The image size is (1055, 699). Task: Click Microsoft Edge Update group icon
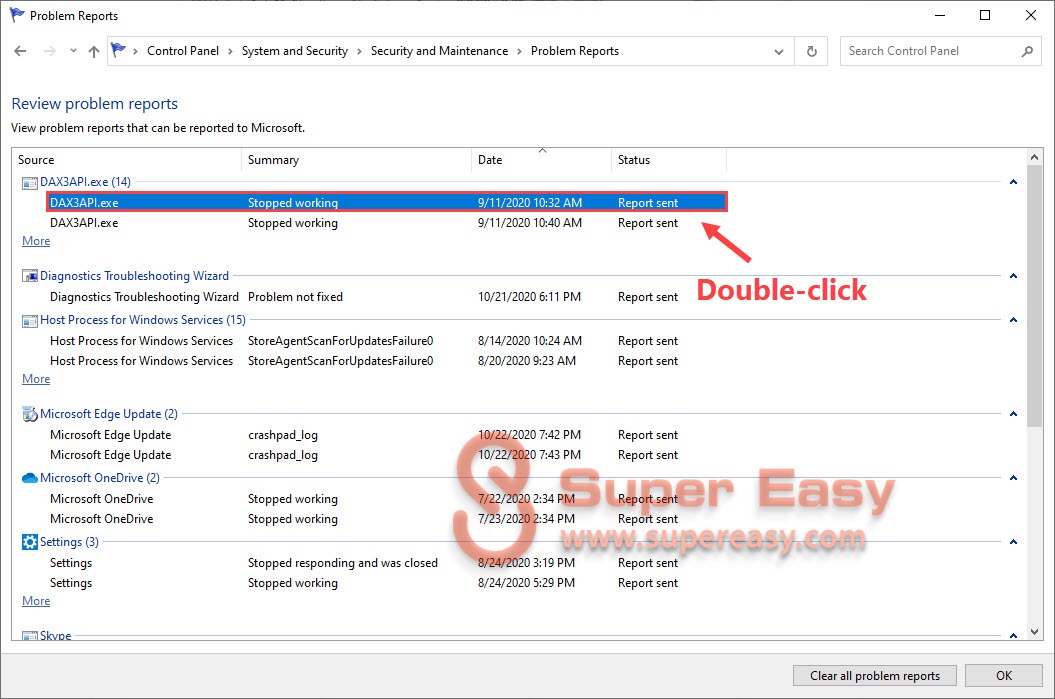tap(30, 414)
